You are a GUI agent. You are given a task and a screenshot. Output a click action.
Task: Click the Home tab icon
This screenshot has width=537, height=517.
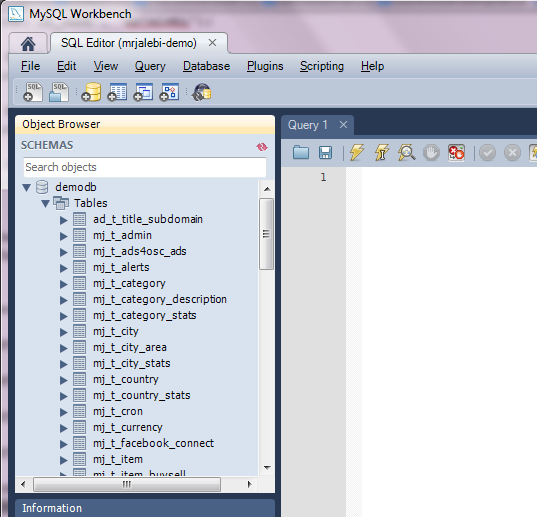click(28, 44)
